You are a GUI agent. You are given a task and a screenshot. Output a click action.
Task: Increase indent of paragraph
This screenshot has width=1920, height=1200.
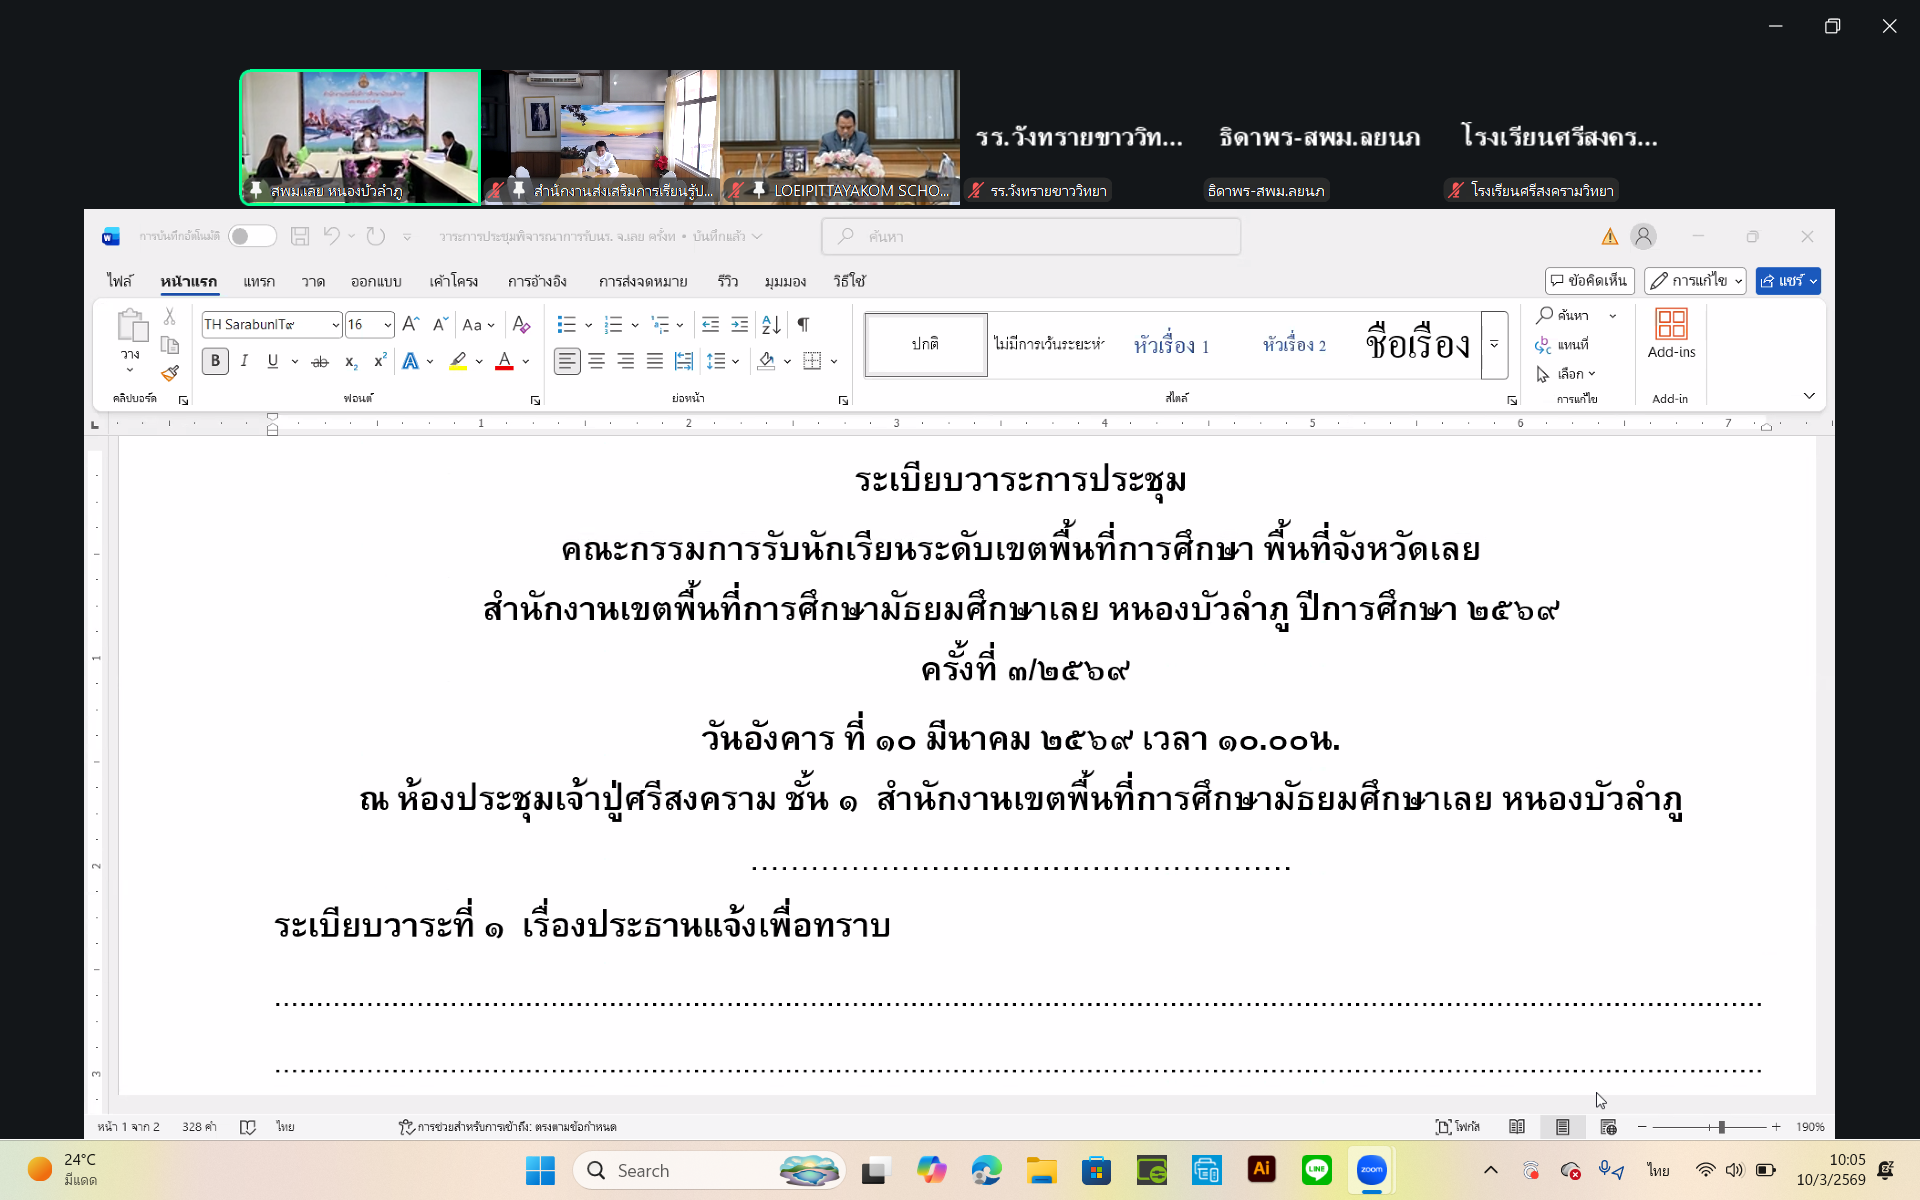click(x=740, y=324)
